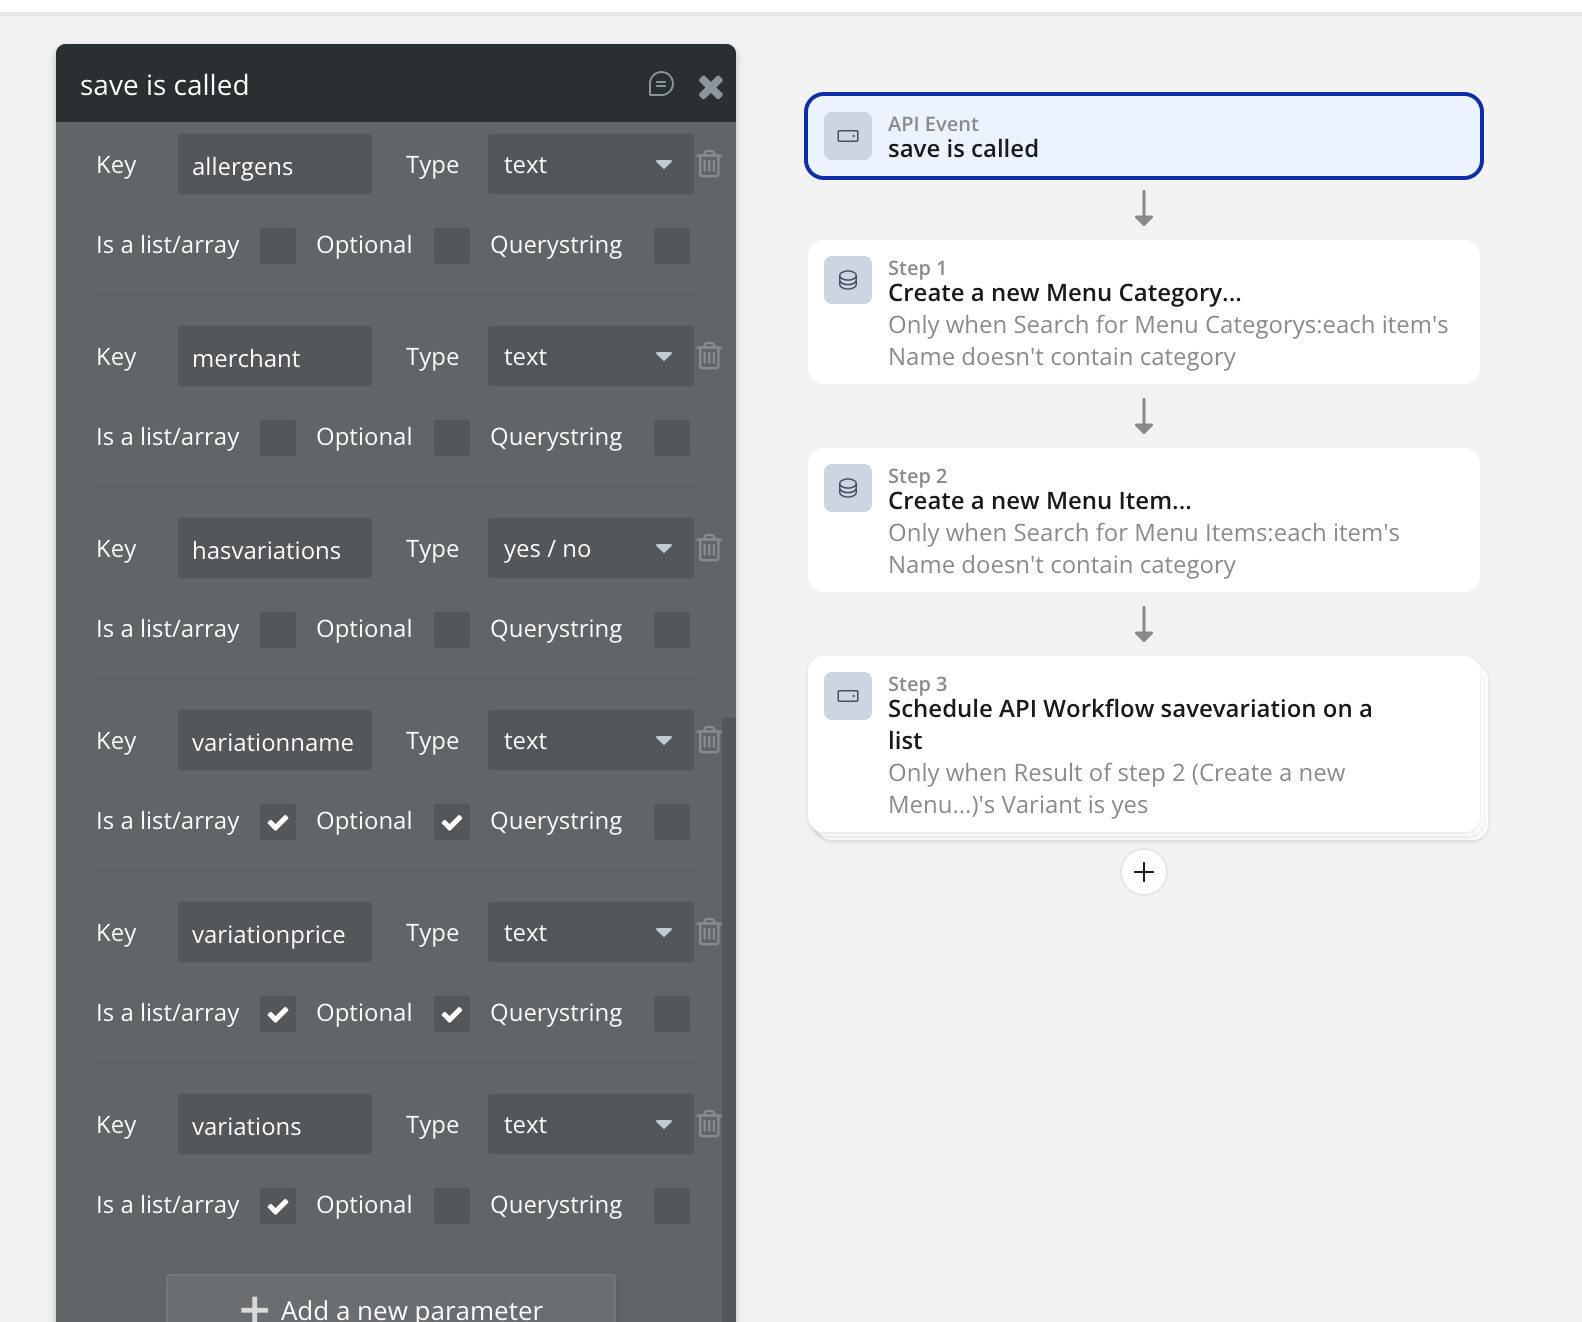Uncheck Optional for variationprice
The height and width of the screenshot is (1322, 1582).
click(452, 1014)
